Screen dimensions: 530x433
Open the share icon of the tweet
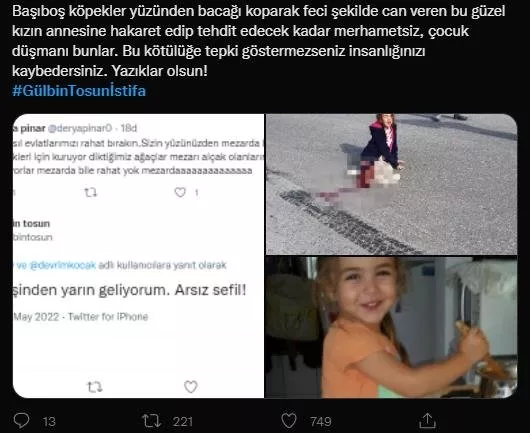point(427,420)
